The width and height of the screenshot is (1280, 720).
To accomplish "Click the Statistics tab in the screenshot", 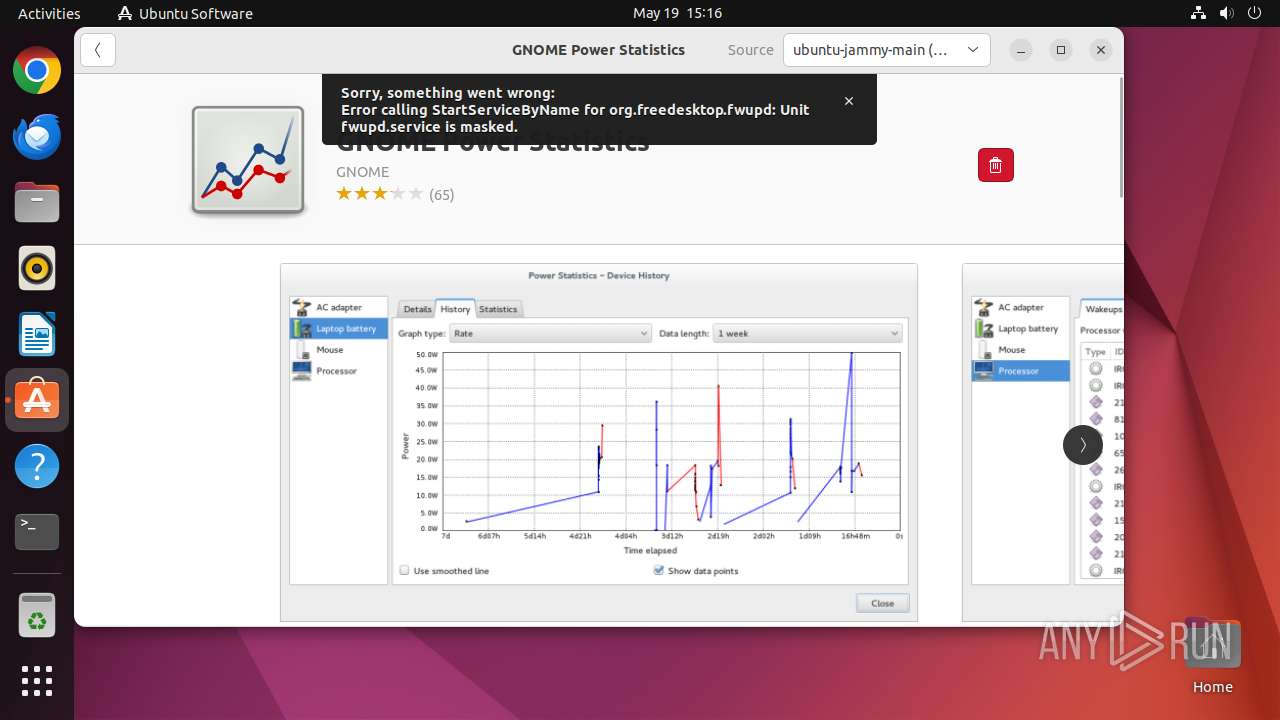I will point(498,309).
